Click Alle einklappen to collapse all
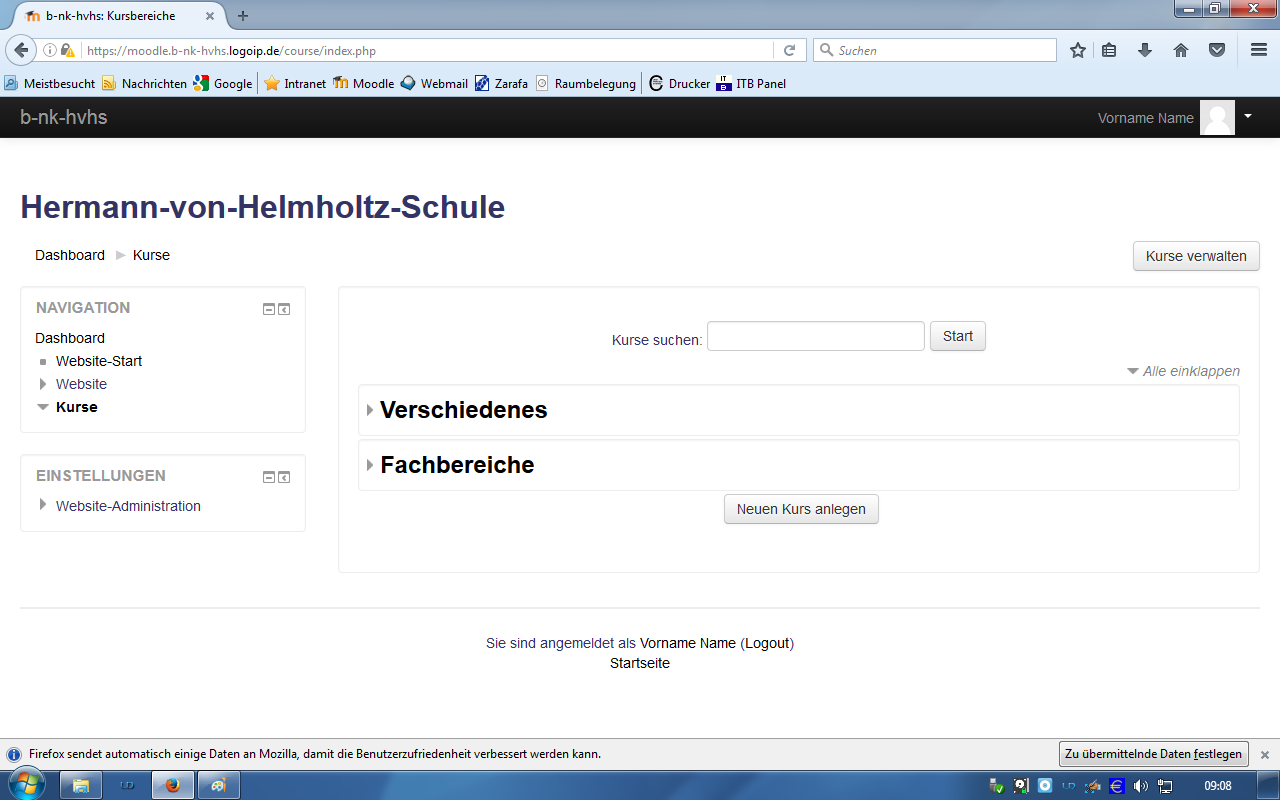 pyautogui.click(x=1190, y=371)
